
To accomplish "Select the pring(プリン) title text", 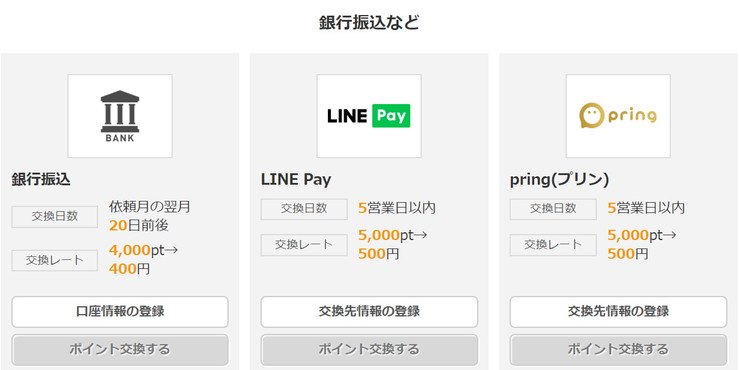I will tap(559, 180).
